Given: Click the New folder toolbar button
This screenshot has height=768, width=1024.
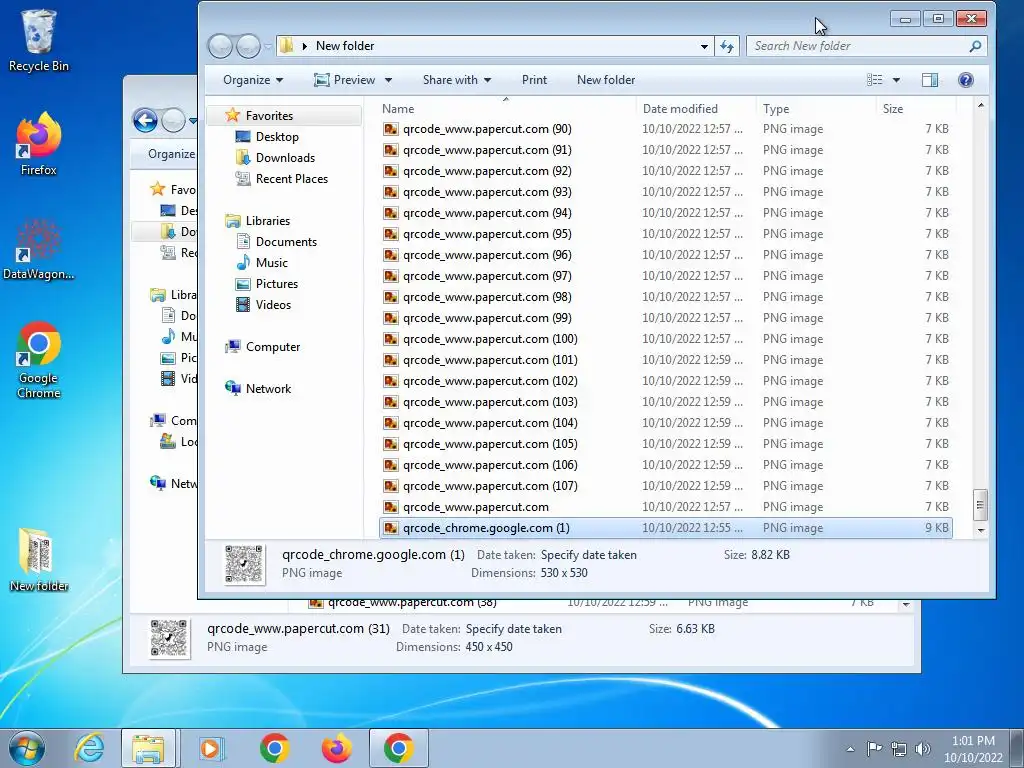Looking at the screenshot, I should (605, 80).
